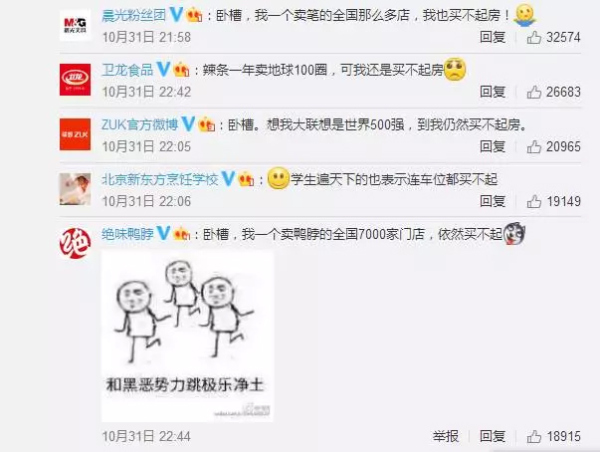This screenshot has width=600, height=452.
Task: Click 北京新东方烹饪学校 chef avatar
Action: coord(75,189)
